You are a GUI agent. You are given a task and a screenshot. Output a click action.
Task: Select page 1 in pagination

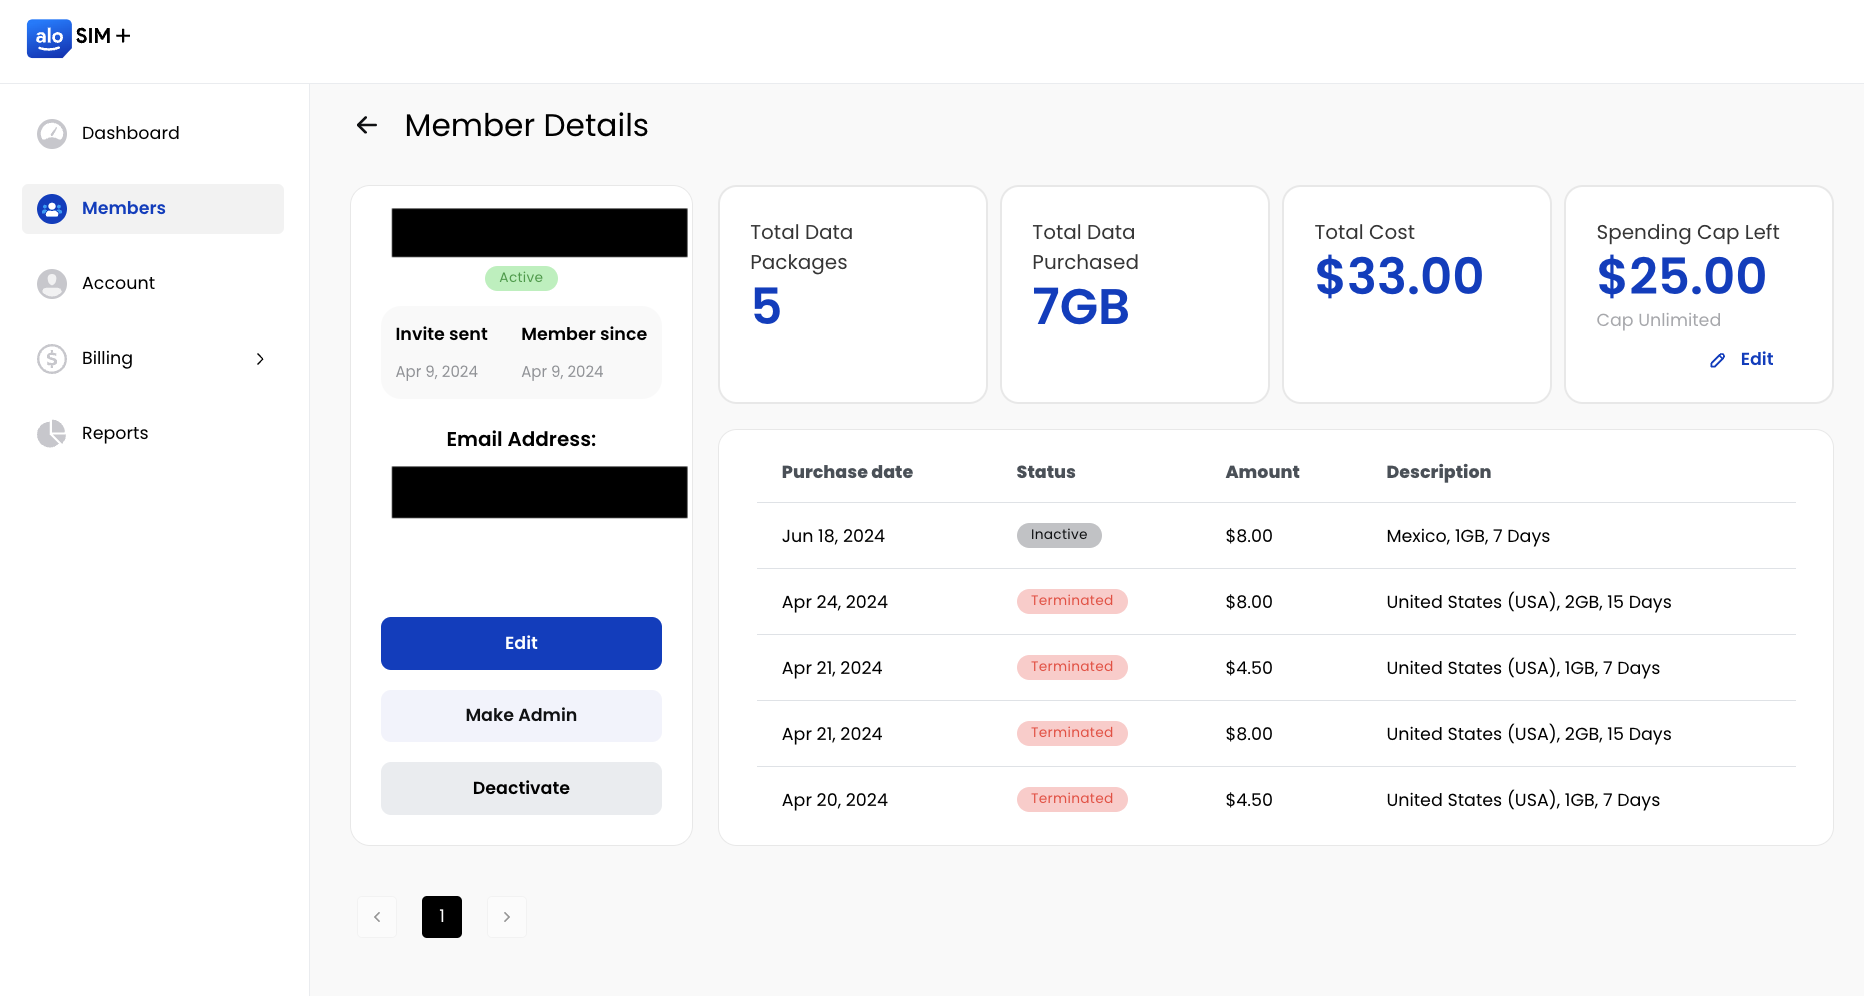[x=441, y=917]
